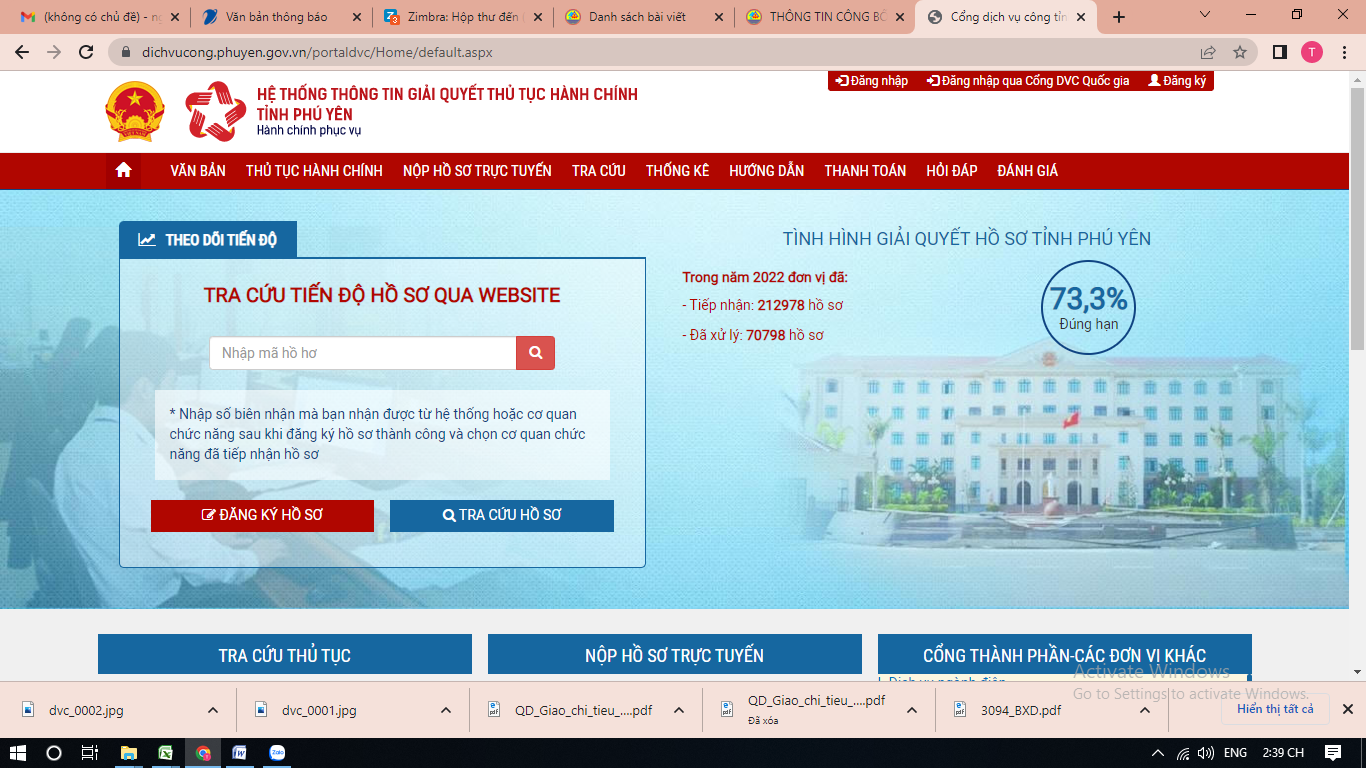This screenshot has height=768, width=1366.
Task: Go back with the browser back arrow
Action: point(22,52)
